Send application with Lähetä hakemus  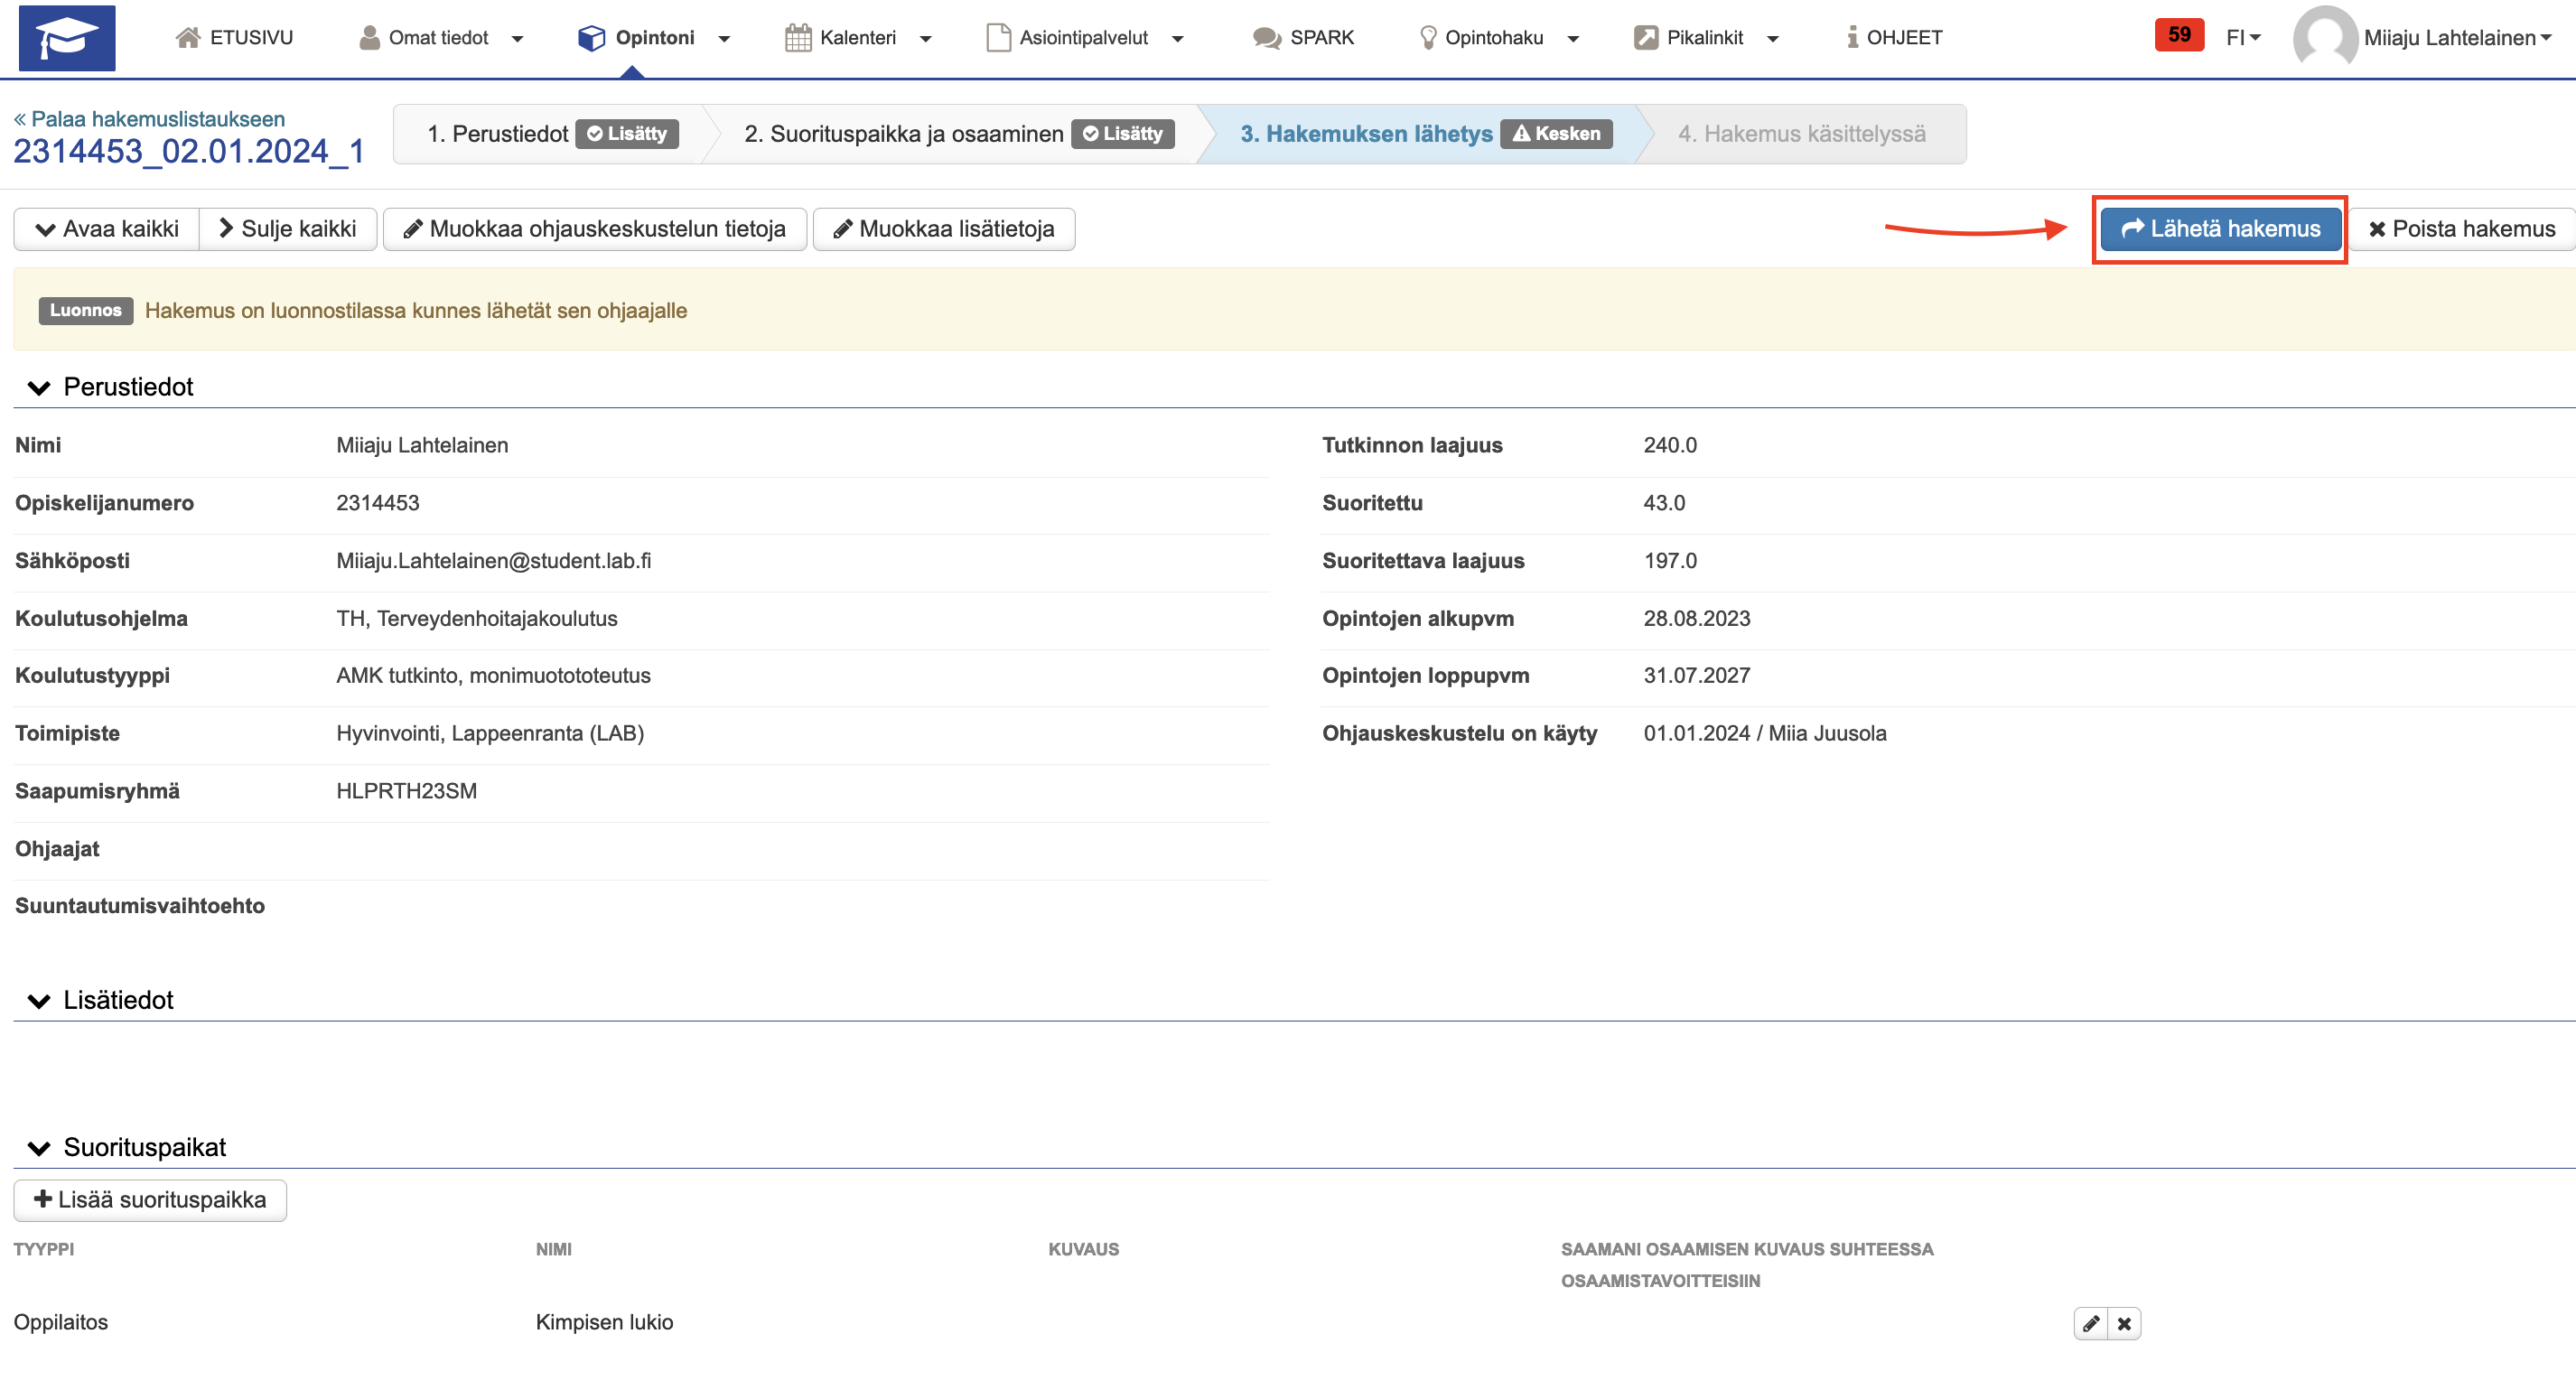(x=2220, y=229)
